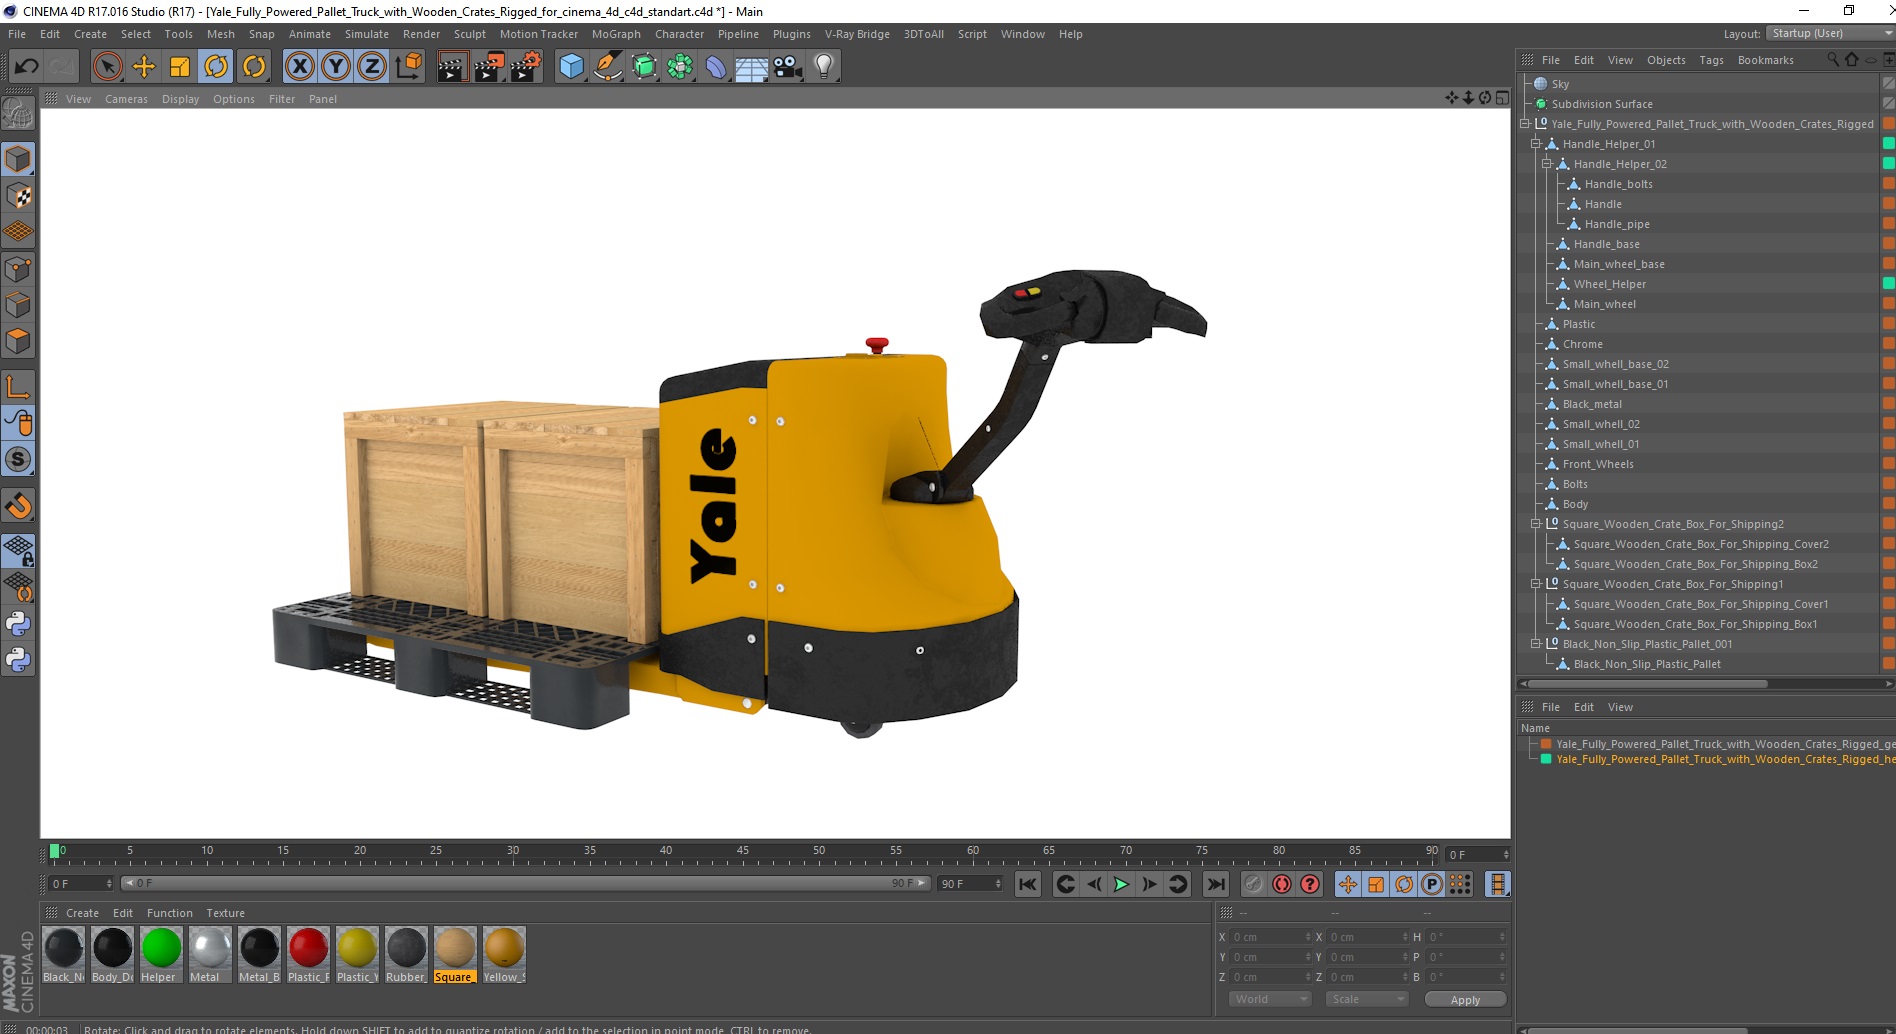The width and height of the screenshot is (1896, 1034).
Task: Toggle X axis lock
Action: point(300,67)
